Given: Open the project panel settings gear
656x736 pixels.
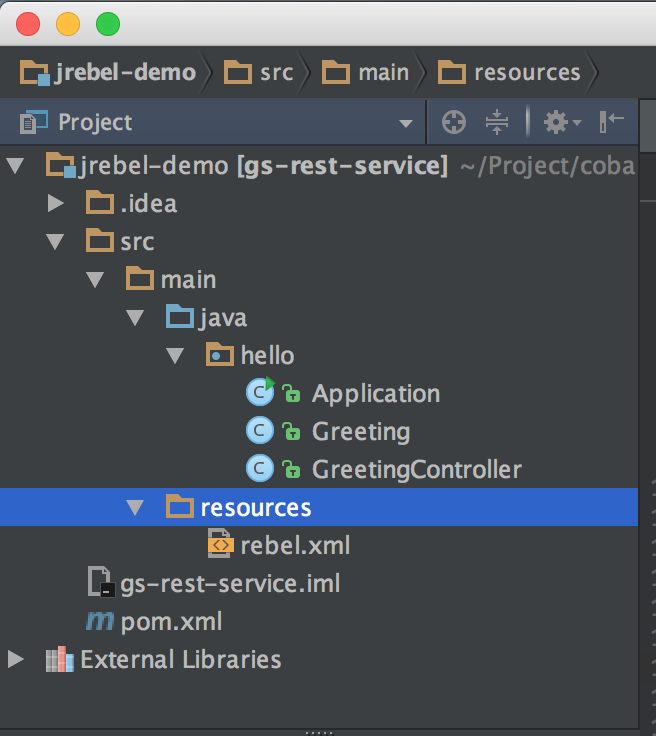Looking at the screenshot, I should click(x=557, y=123).
